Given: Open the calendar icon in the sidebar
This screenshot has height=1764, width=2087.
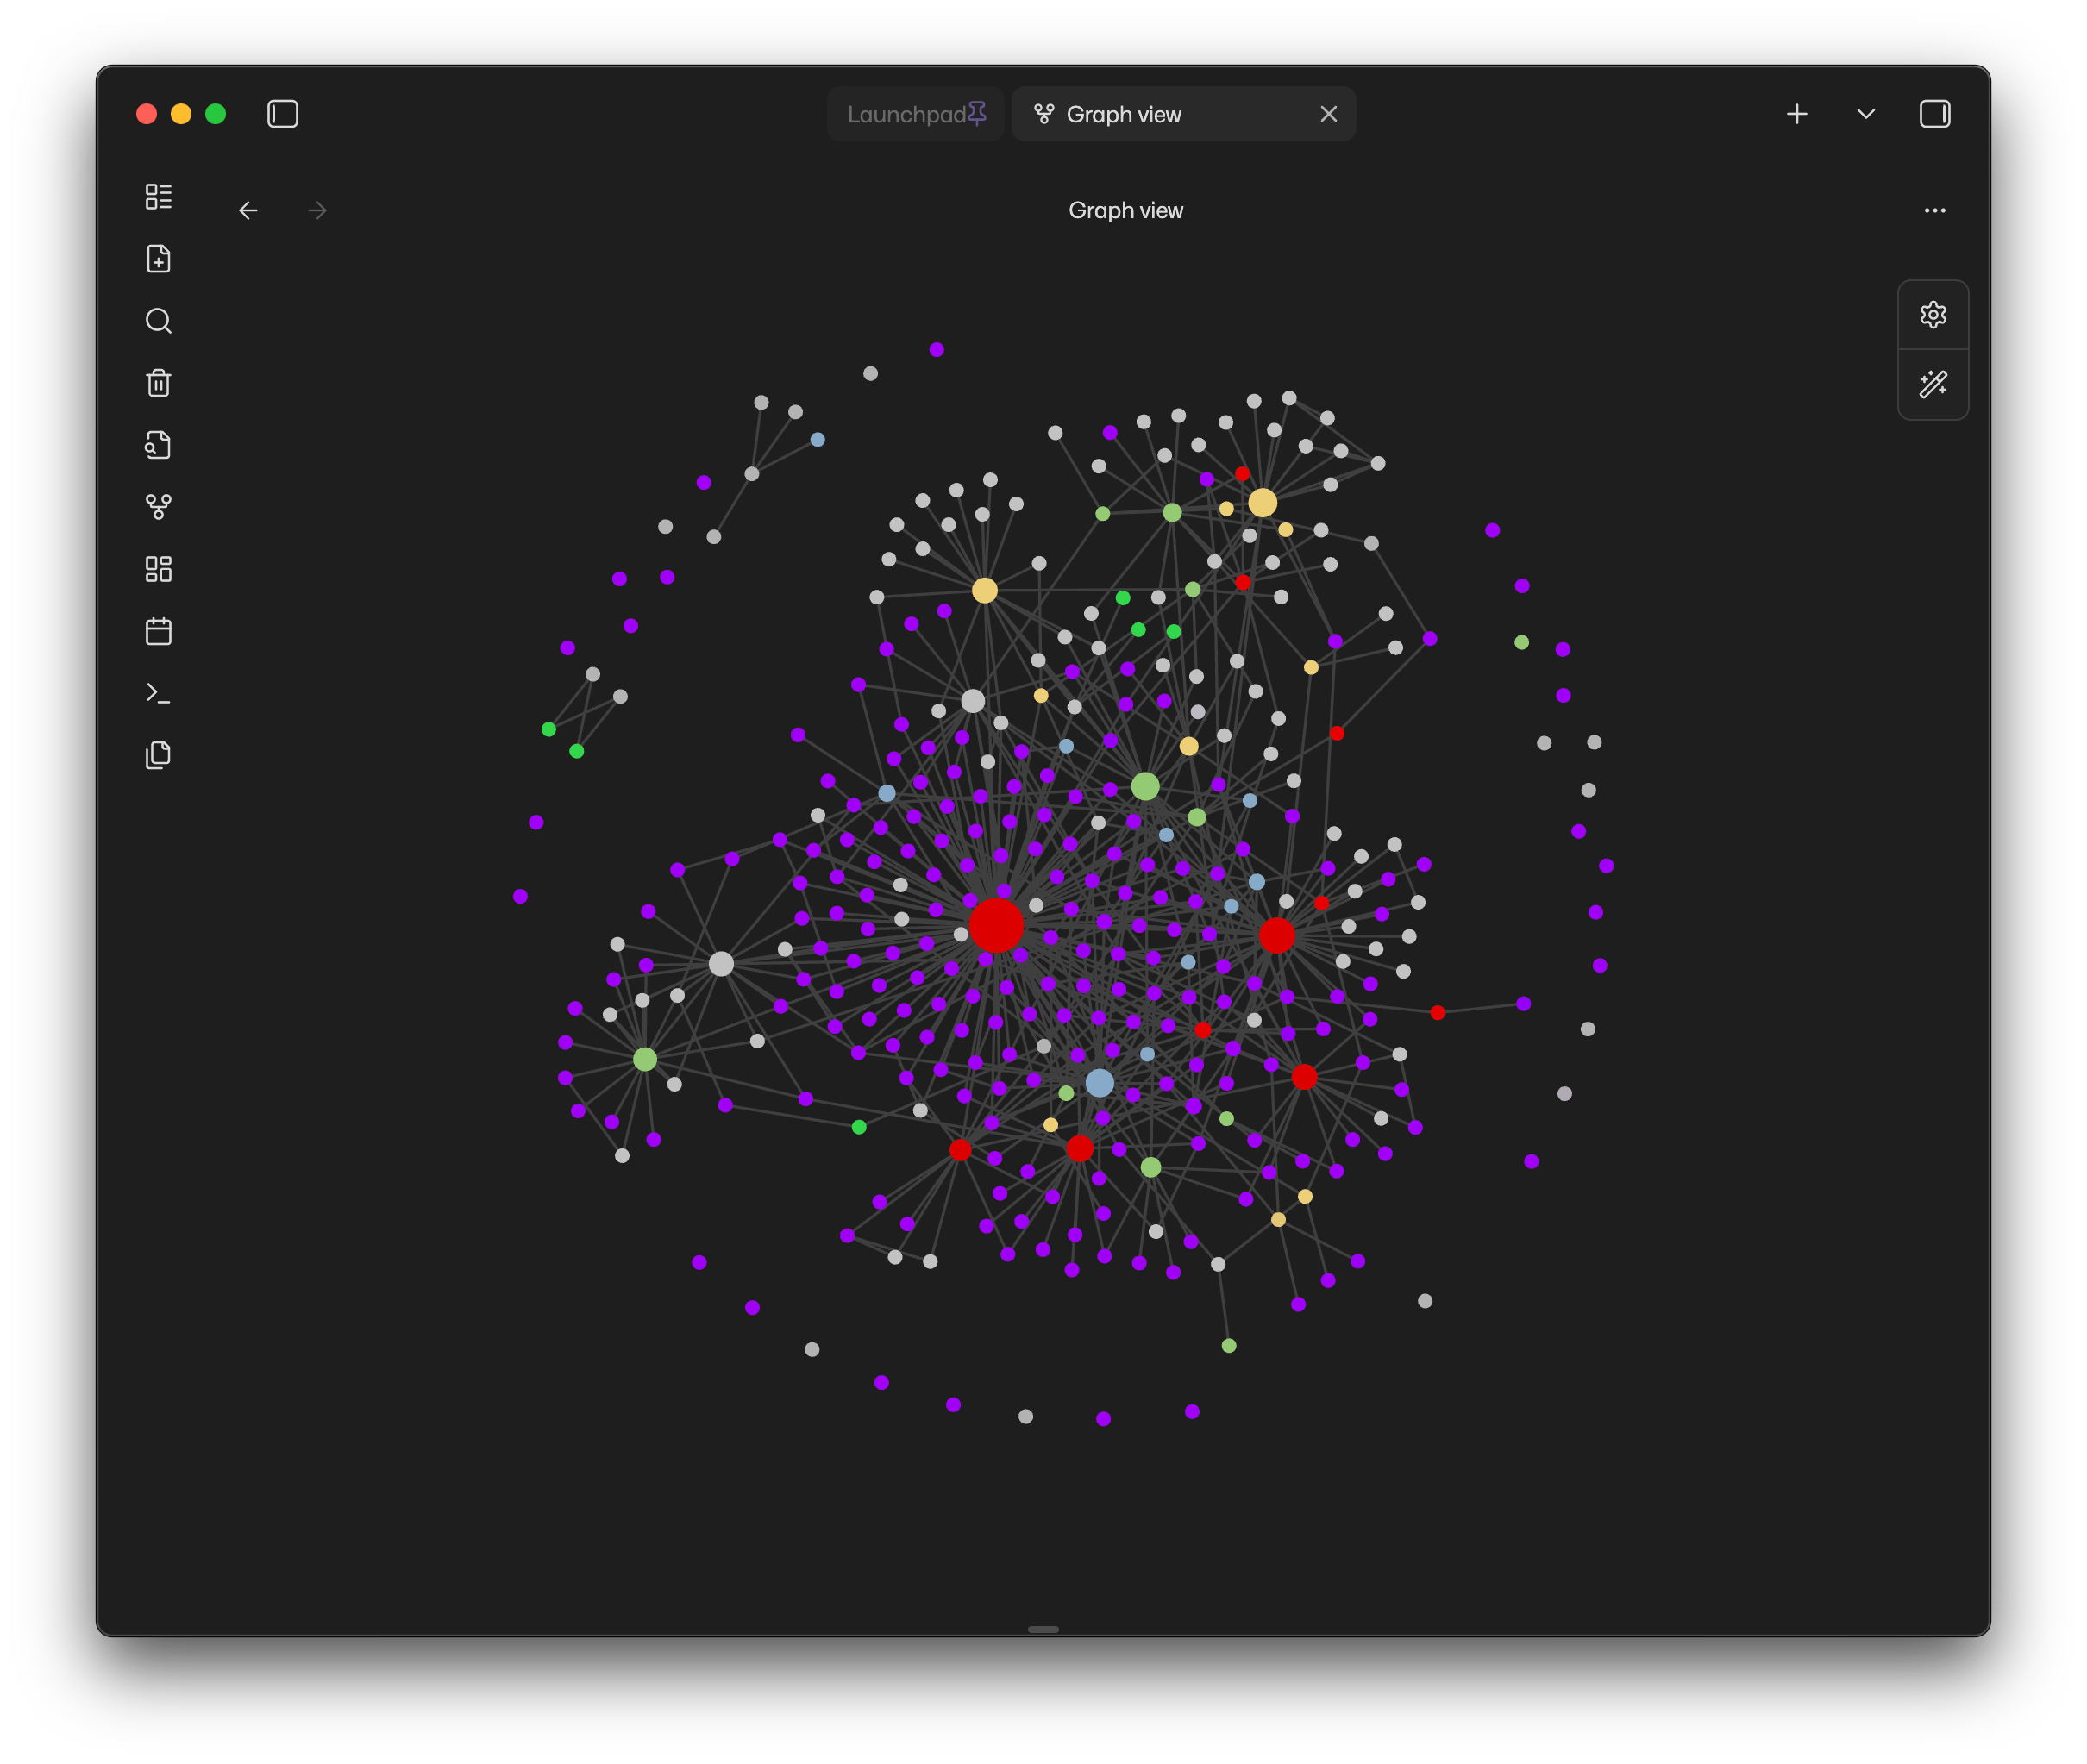Looking at the screenshot, I should tap(158, 630).
